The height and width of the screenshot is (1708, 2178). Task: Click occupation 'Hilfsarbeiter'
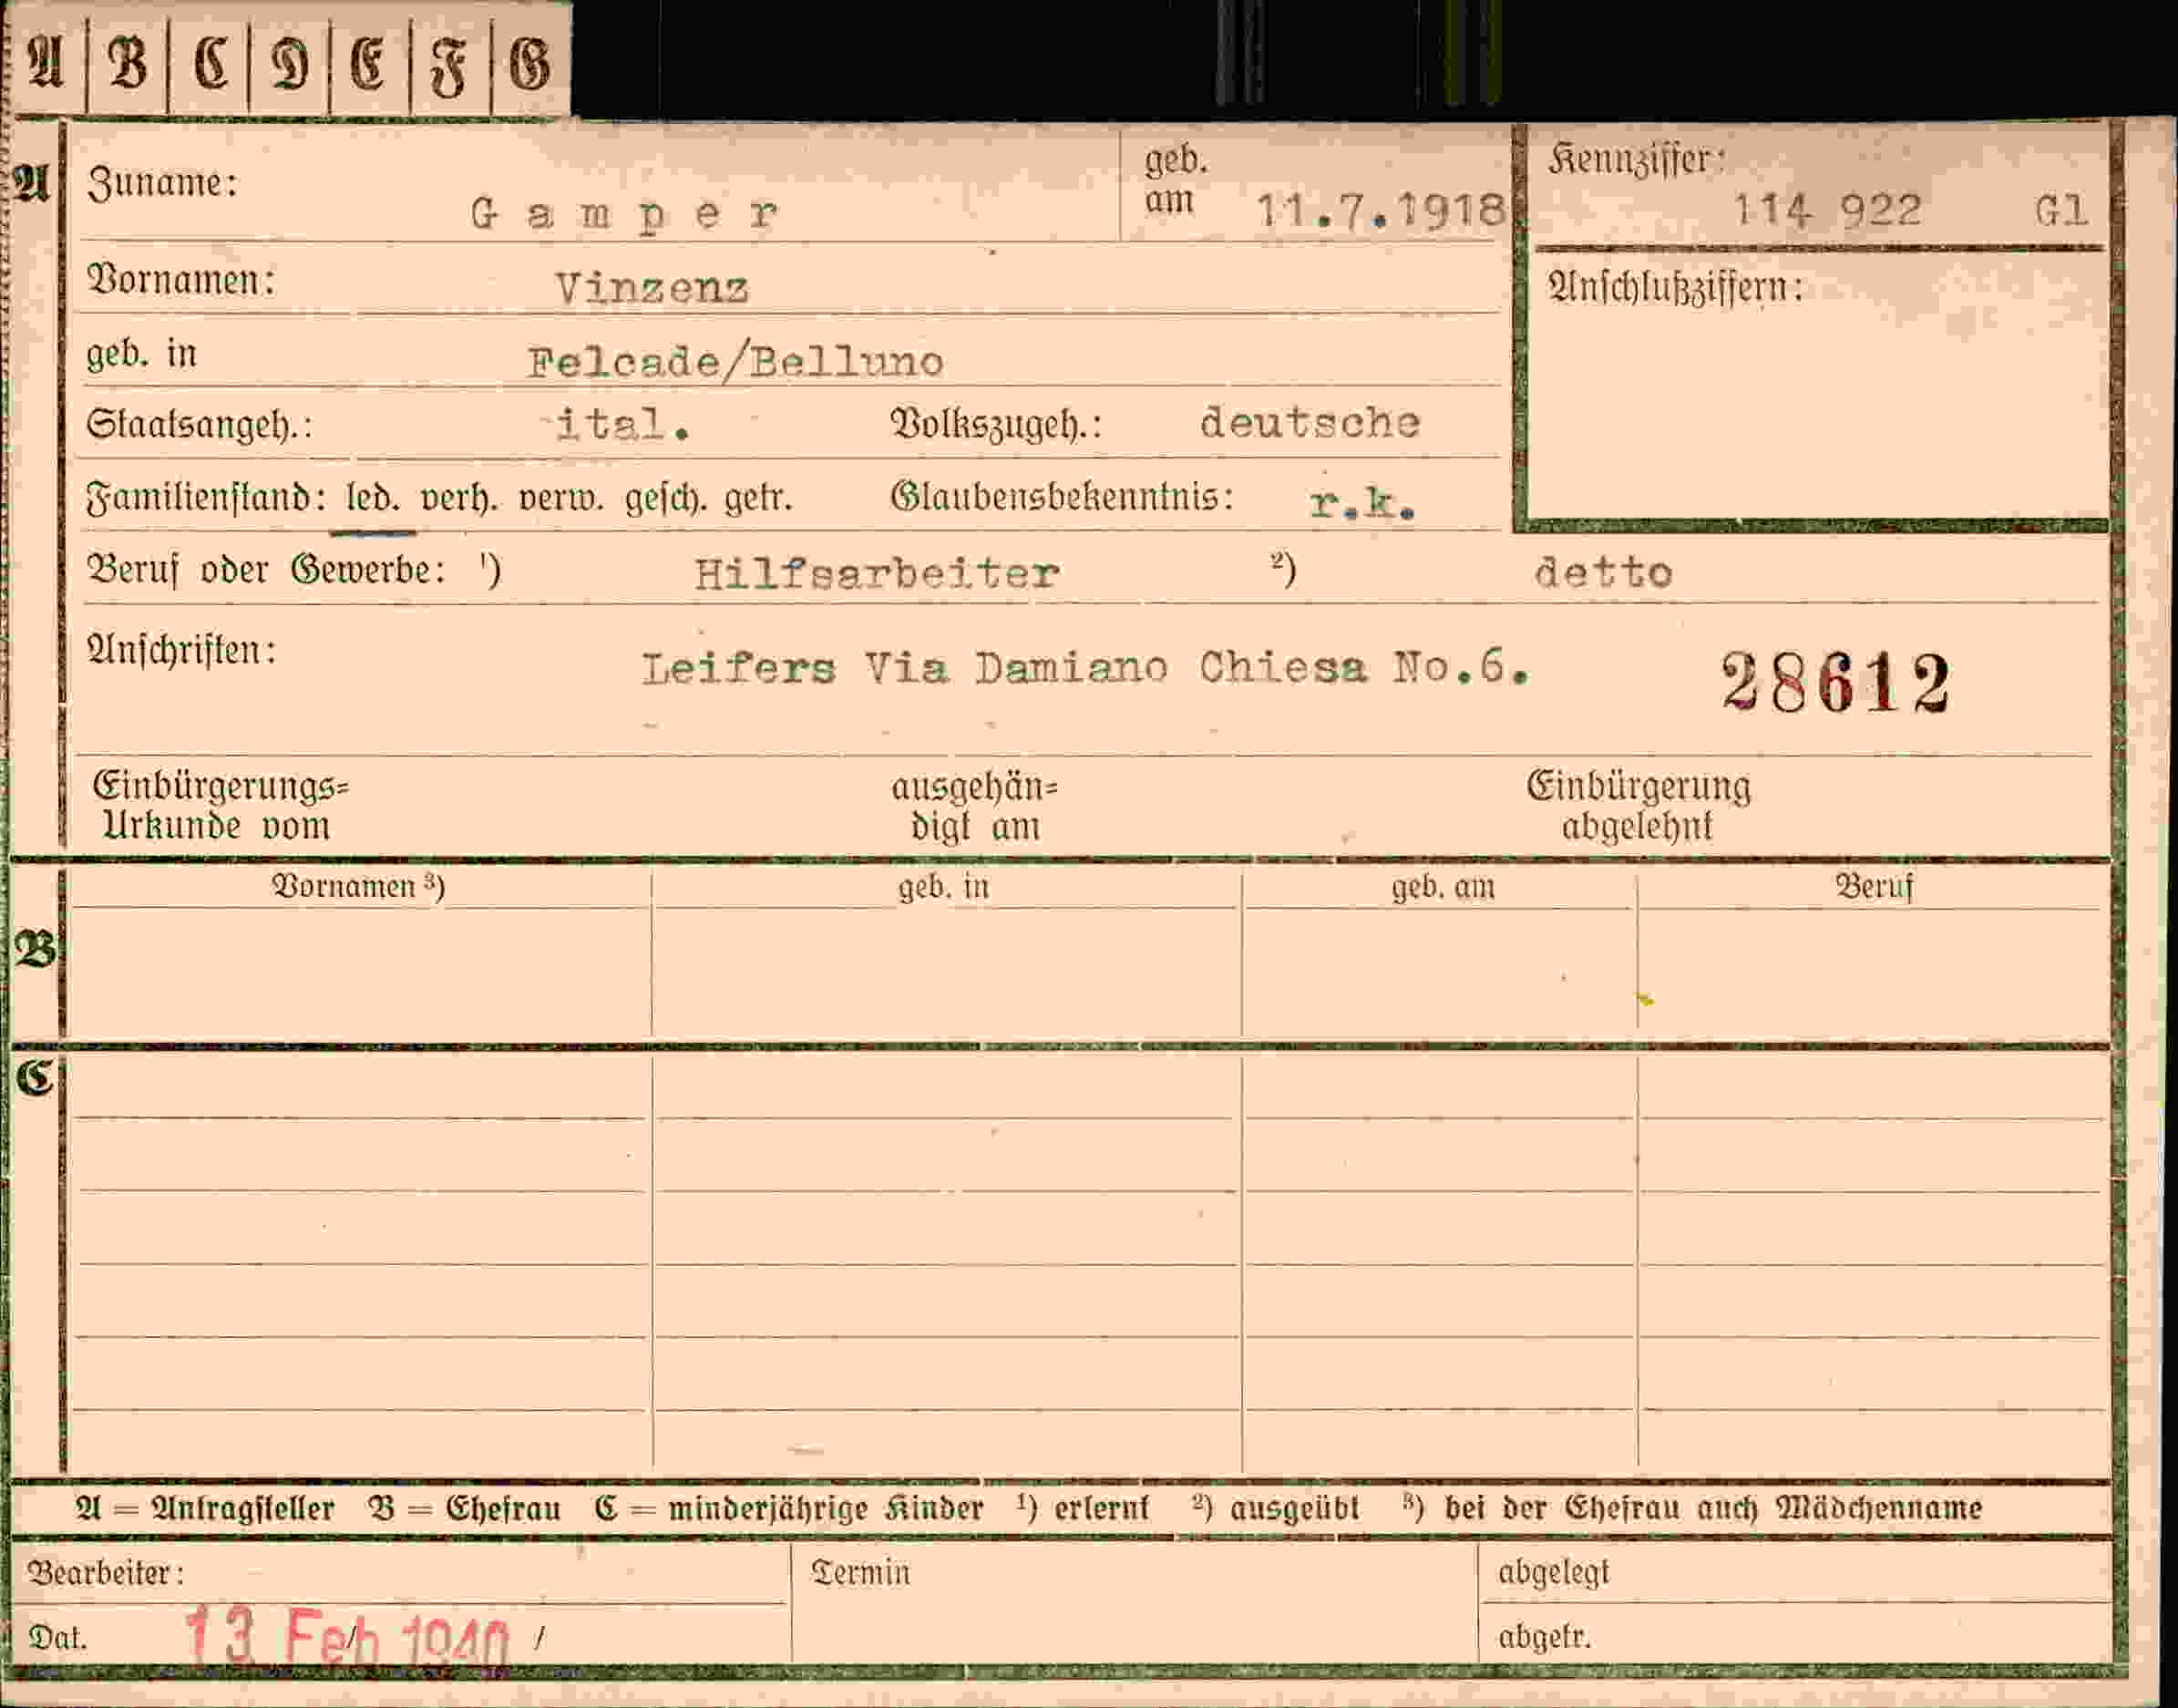(877, 573)
